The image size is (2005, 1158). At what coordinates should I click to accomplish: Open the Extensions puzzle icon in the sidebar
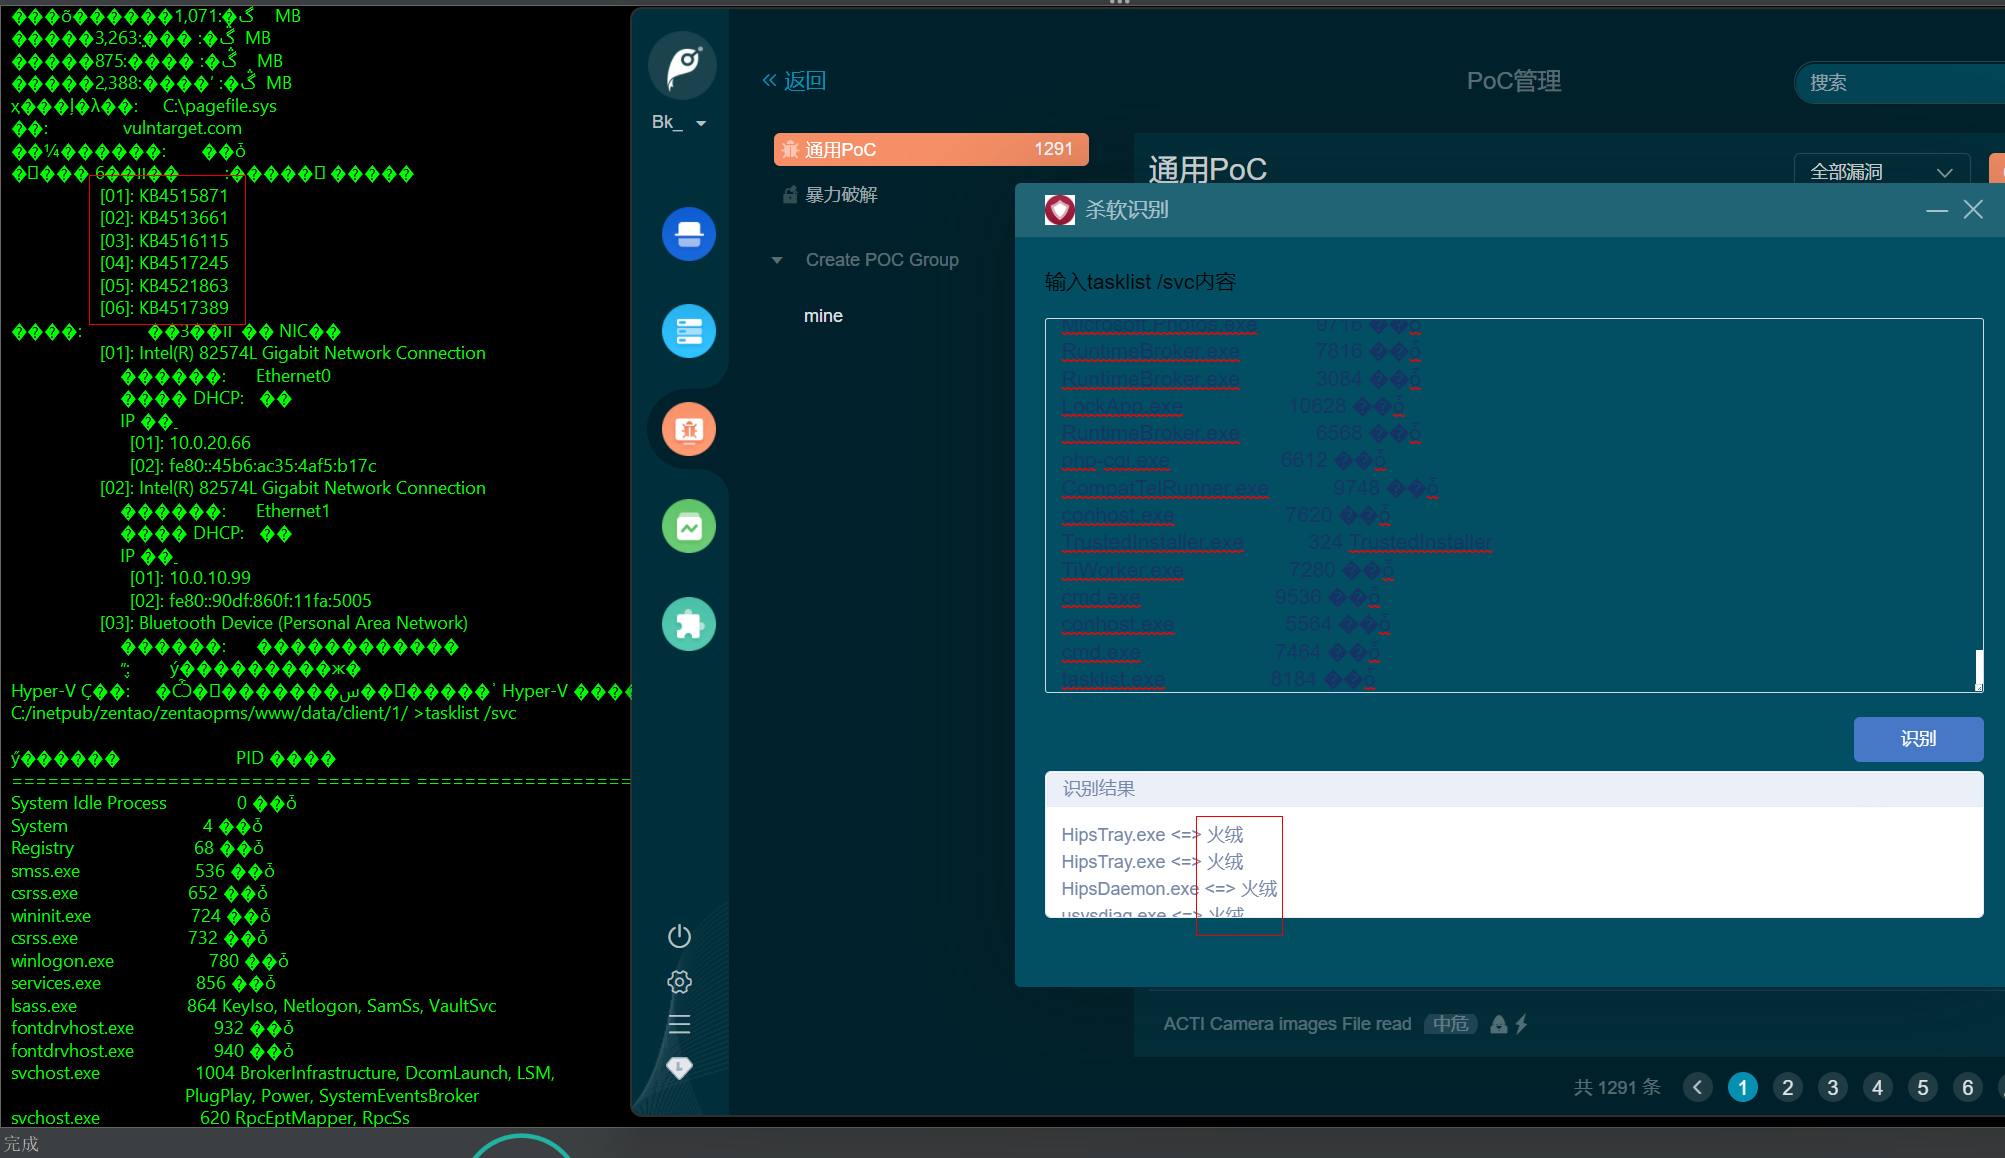[689, 624]
